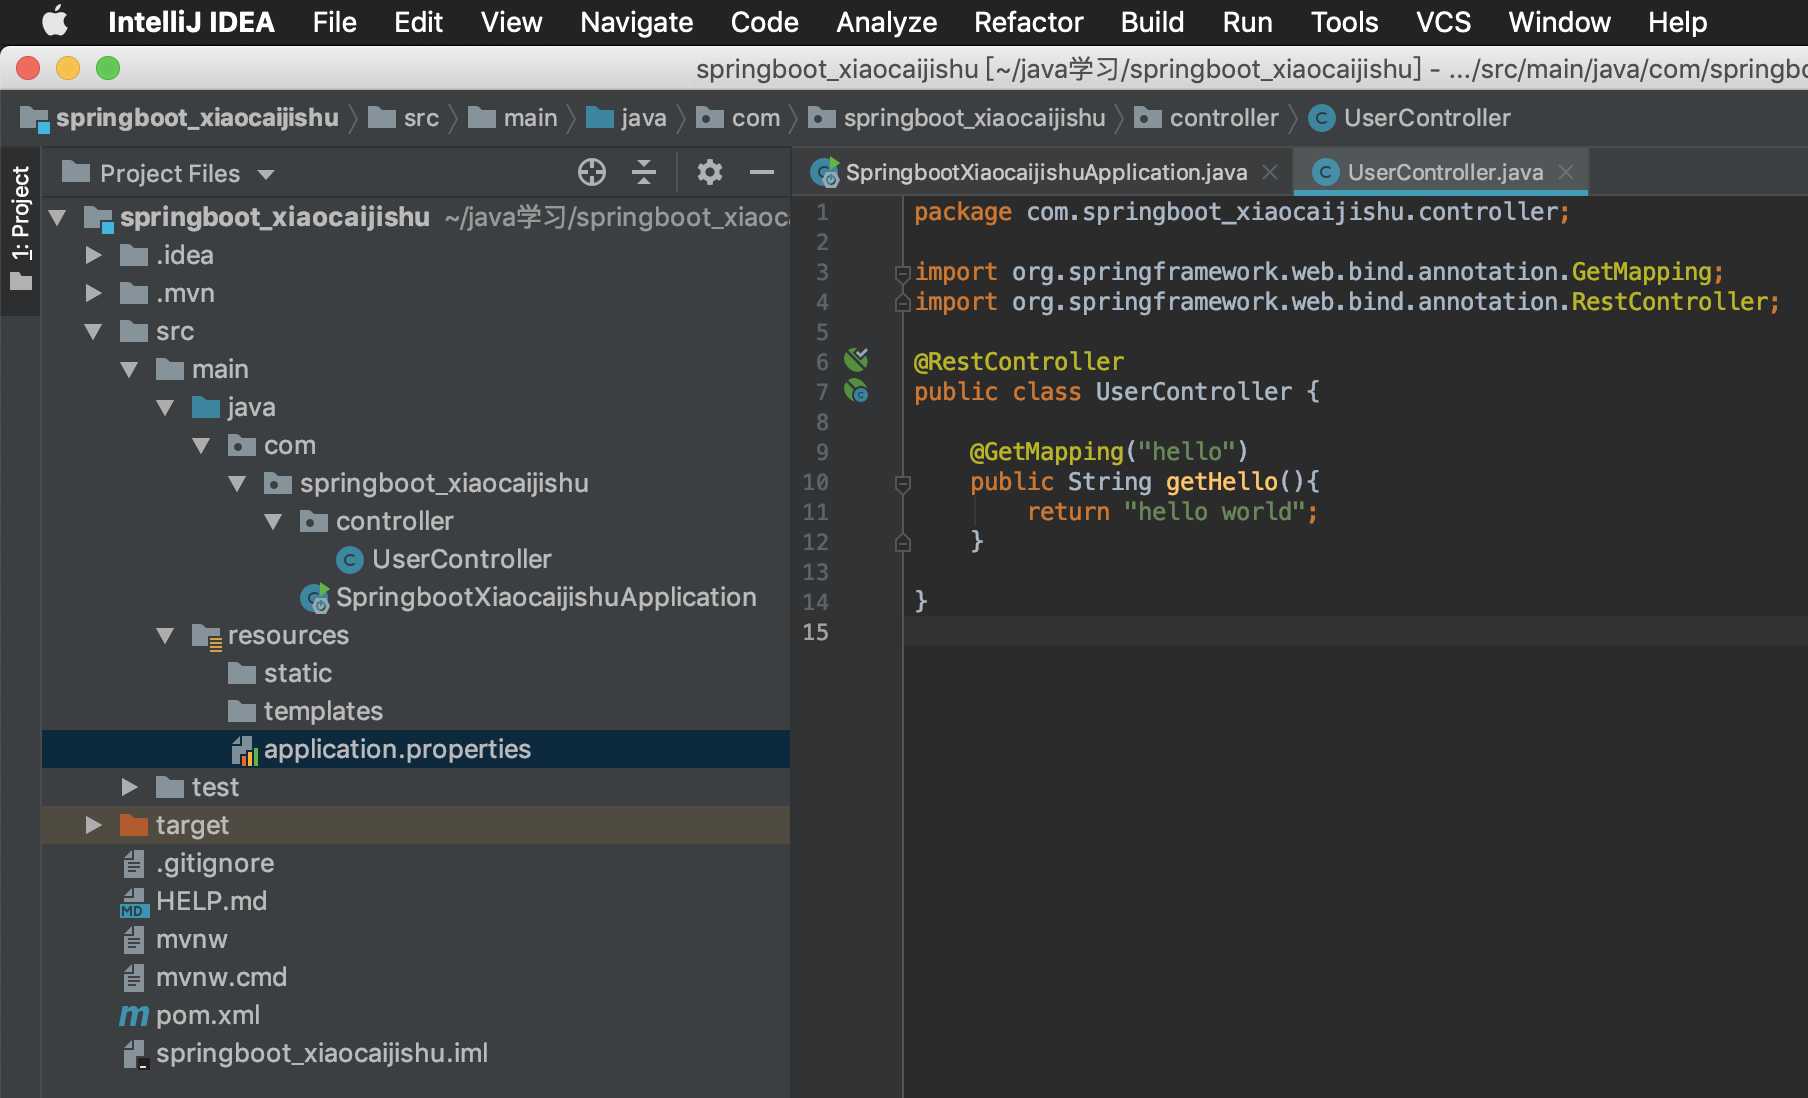Open the File menu
Image resolution: width=1808 pixels, height=1098 pixels.
coord(334,22)
